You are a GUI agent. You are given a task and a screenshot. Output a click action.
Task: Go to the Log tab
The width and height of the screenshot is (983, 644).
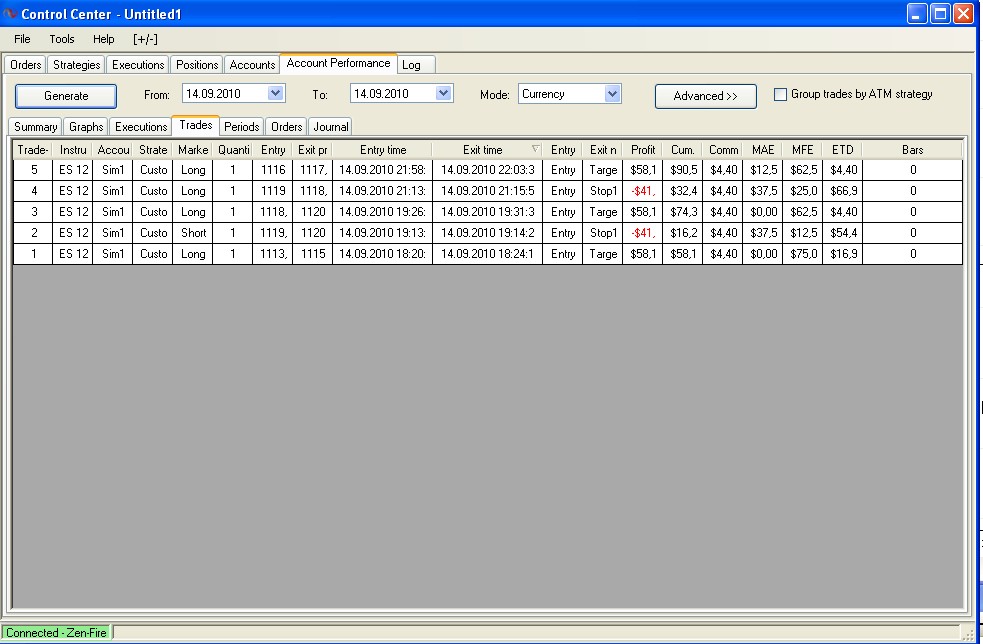pyautogui.click(x=411, y=65)
